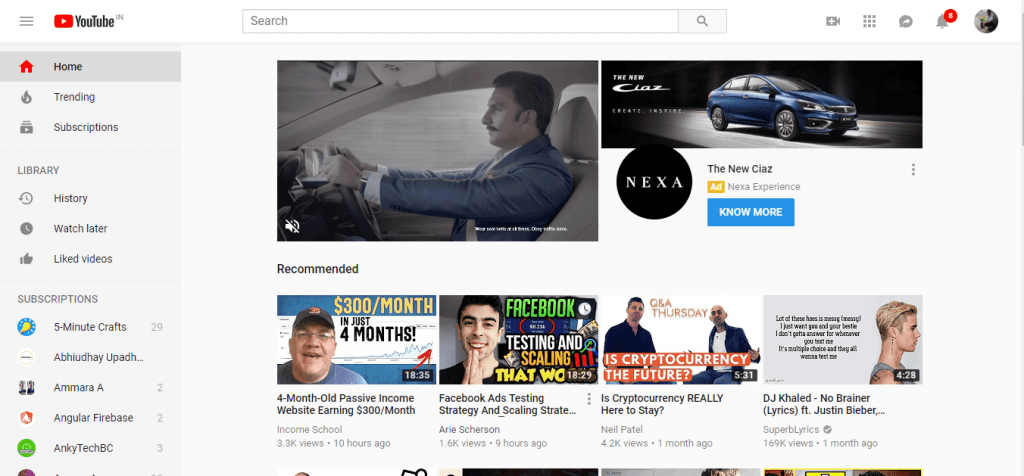Click inside the Search field
1024x476 pixels.
[x=460, y=21]
